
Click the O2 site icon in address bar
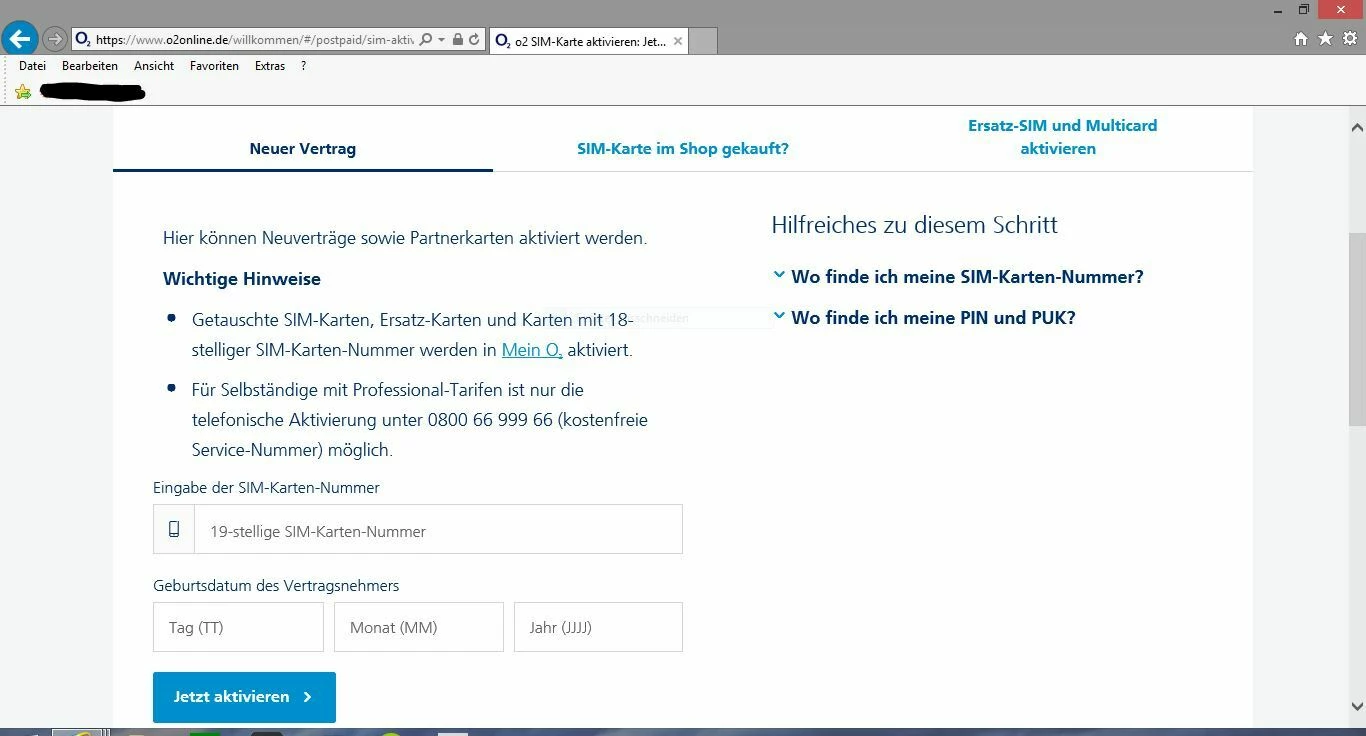coord(83,40)
